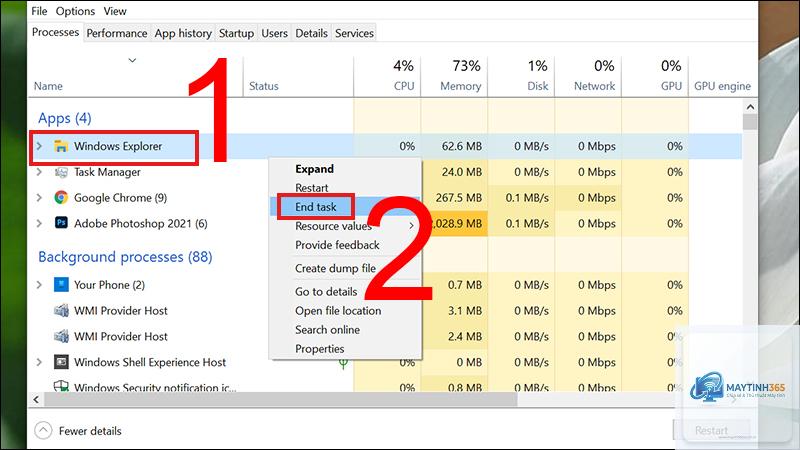This screenshot has height=450, width=800.
Task: Expand the Task Manager process group
Action: 39,172
